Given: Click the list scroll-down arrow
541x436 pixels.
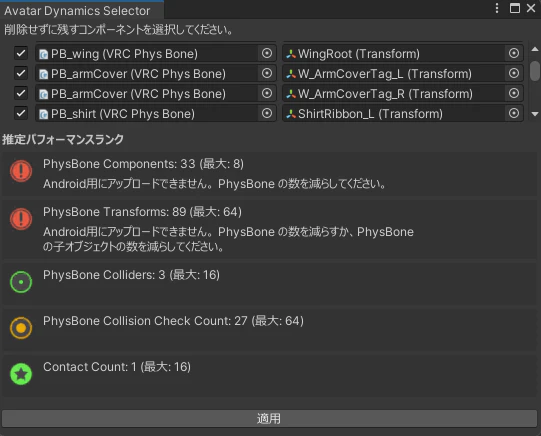Looking at the screenshot, I should click(535, 114).
